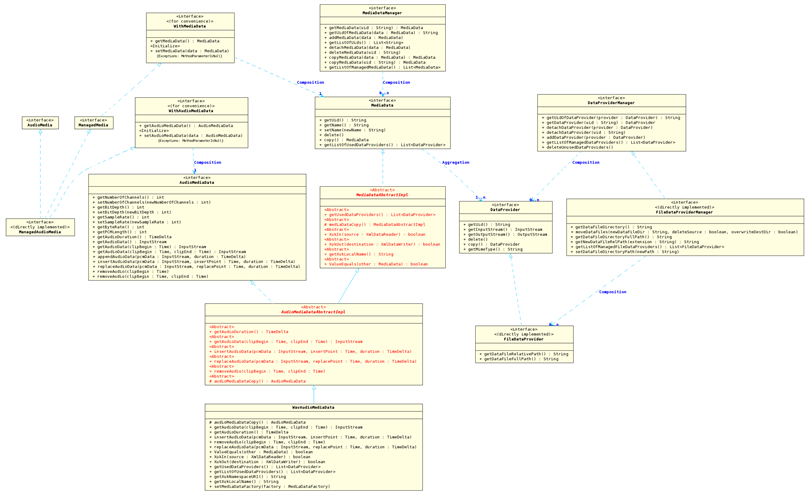Viewport: 809px width, 494px height.
Task: Select setNumberOfChannels(newNumberOfChannels : int) line
Action: (152, 202)
